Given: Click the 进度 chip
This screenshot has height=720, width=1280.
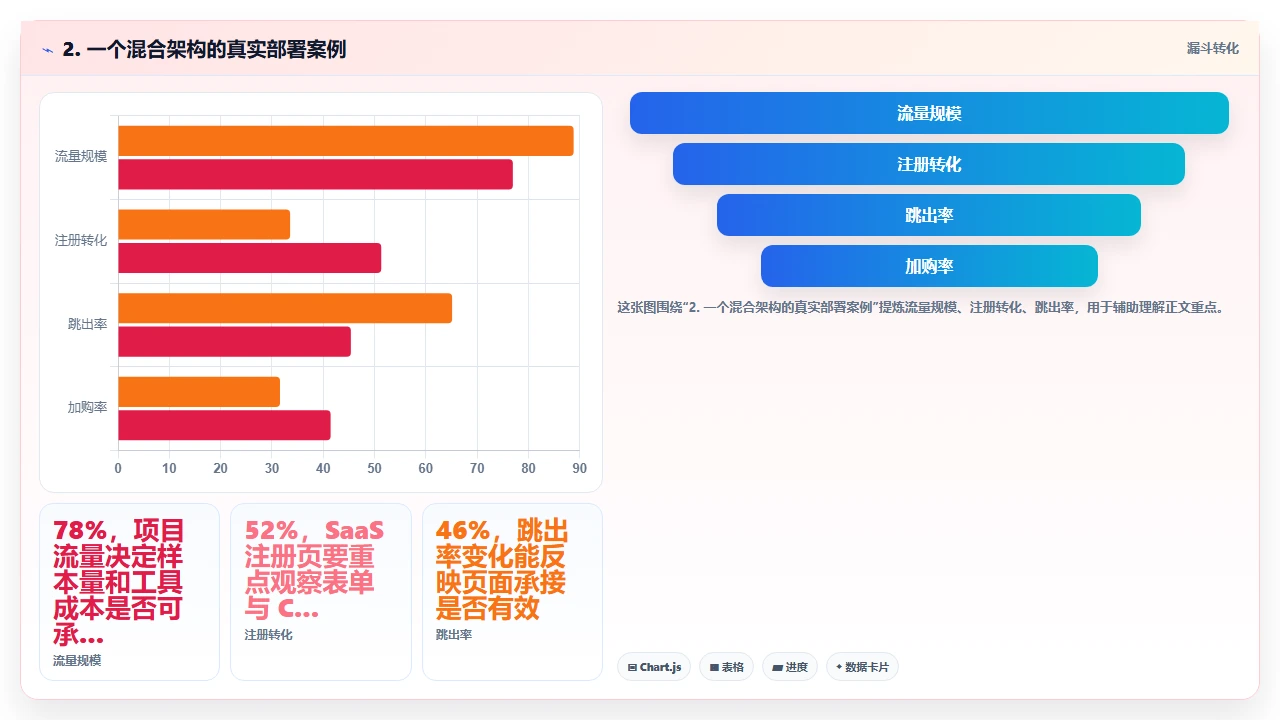Looking at the screenshot, I should point(790,667).
